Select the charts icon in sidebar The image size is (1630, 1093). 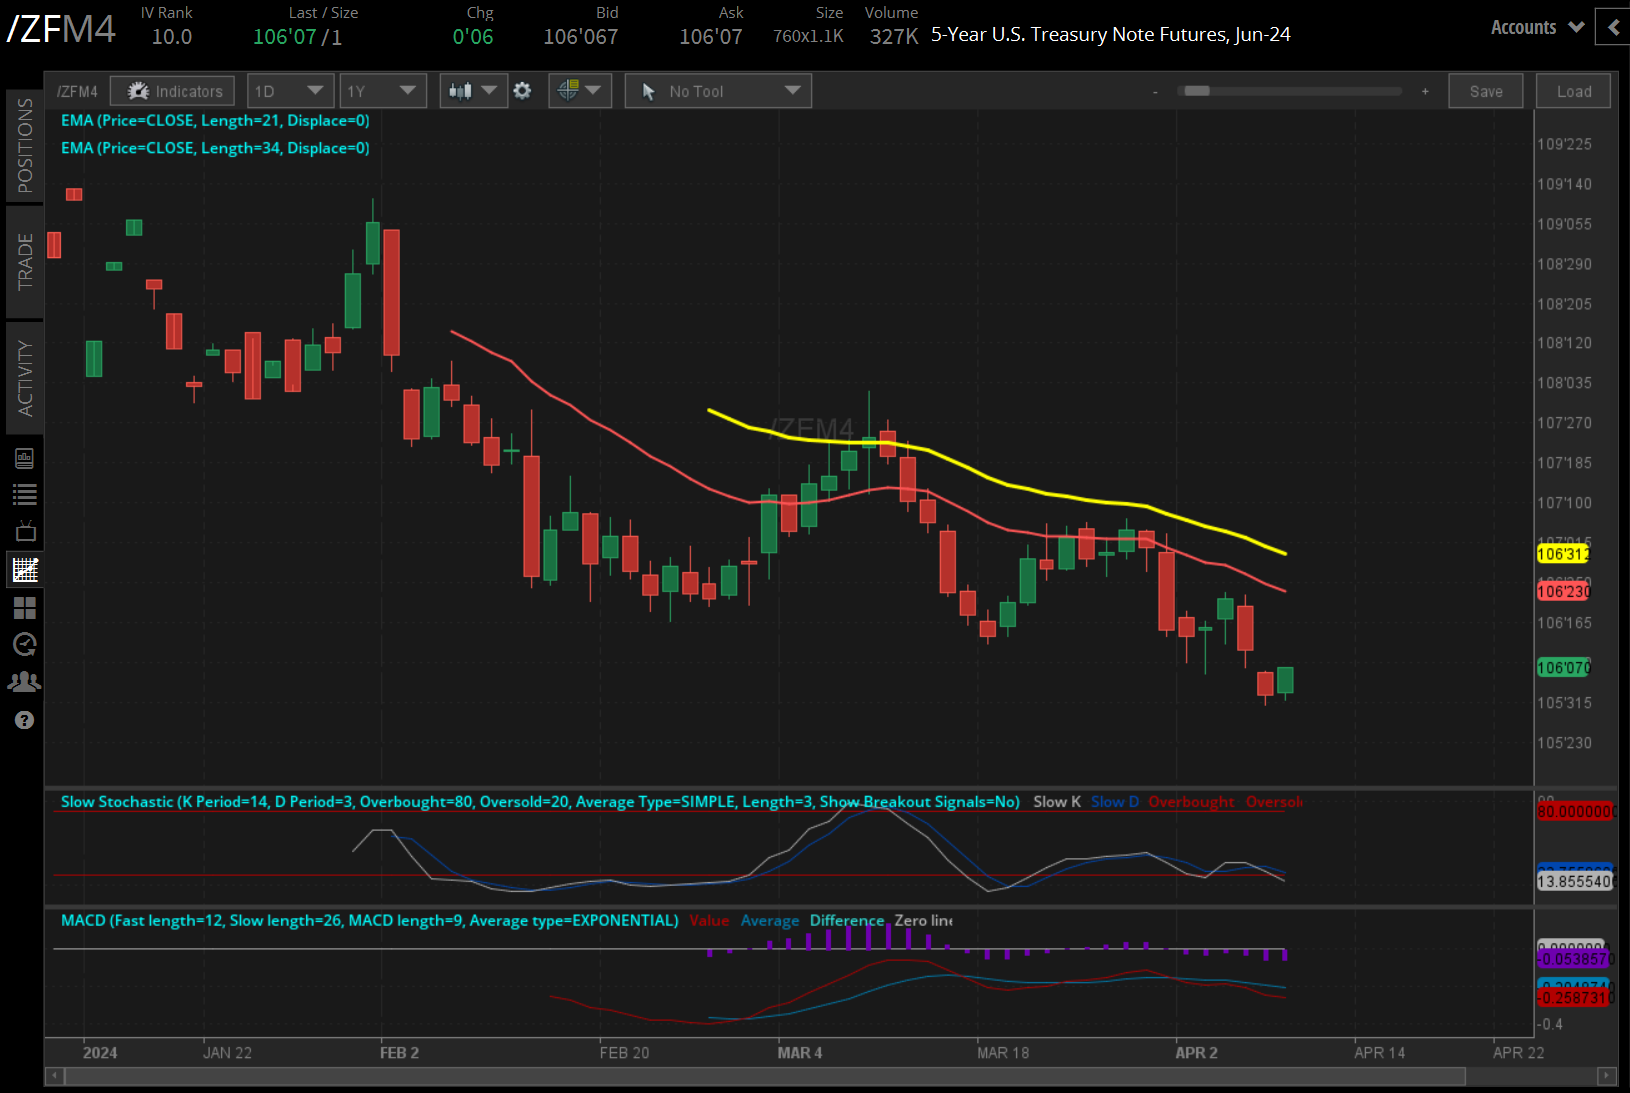click(25, 570)
